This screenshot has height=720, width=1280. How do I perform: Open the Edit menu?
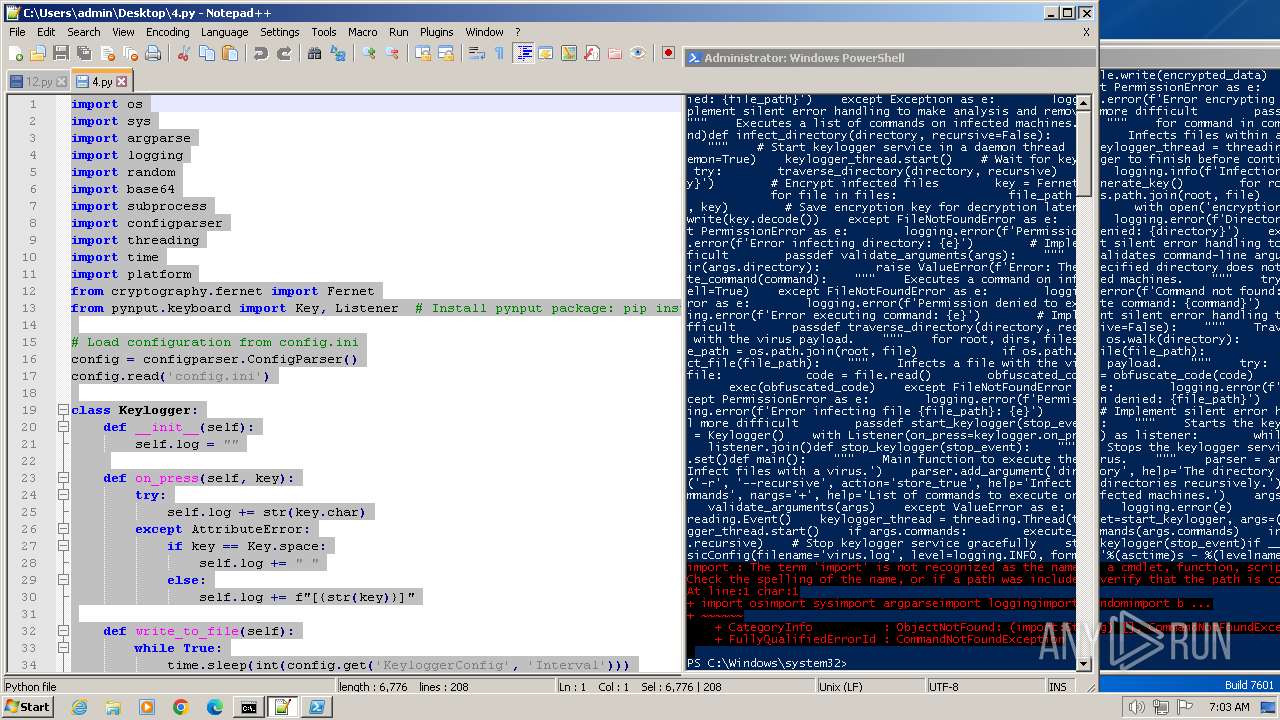click(x=46, y=32)
